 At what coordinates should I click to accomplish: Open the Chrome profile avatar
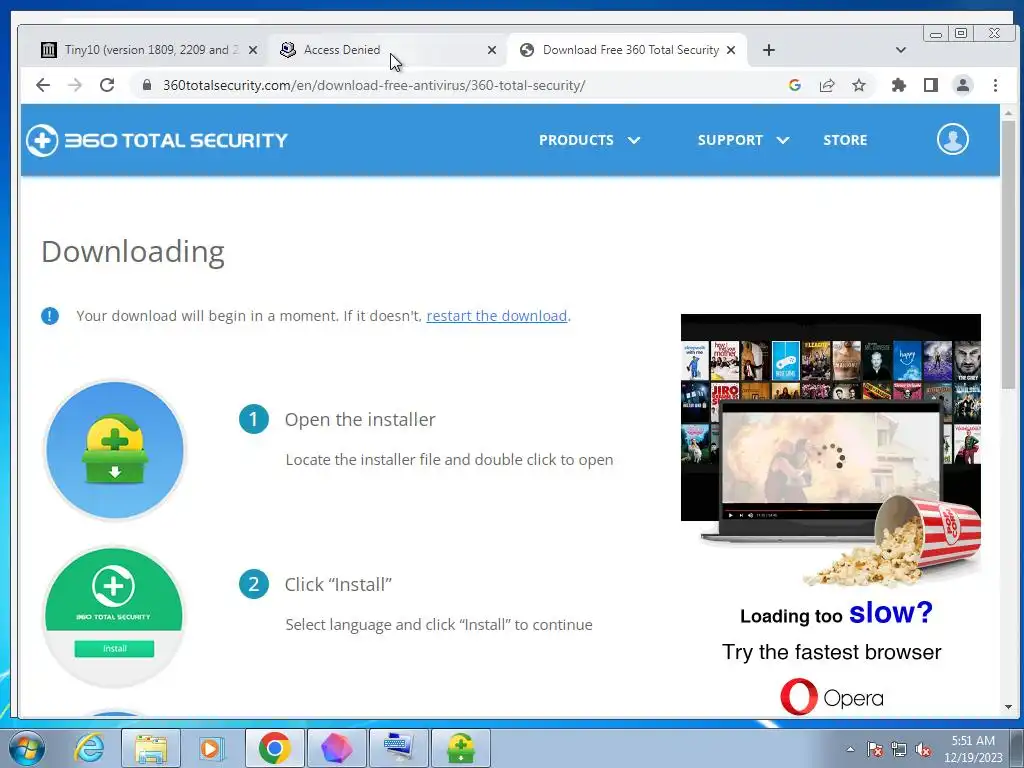[963, 85]
